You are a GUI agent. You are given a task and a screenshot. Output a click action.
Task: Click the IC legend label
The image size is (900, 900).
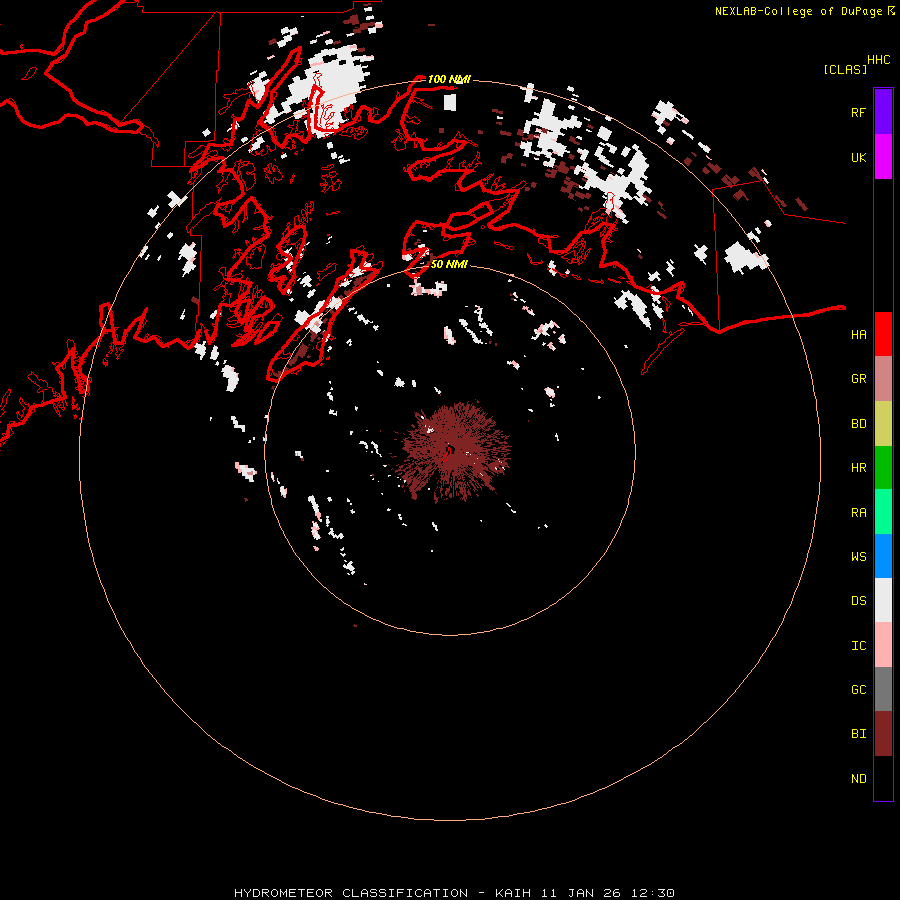click(858, 646)
